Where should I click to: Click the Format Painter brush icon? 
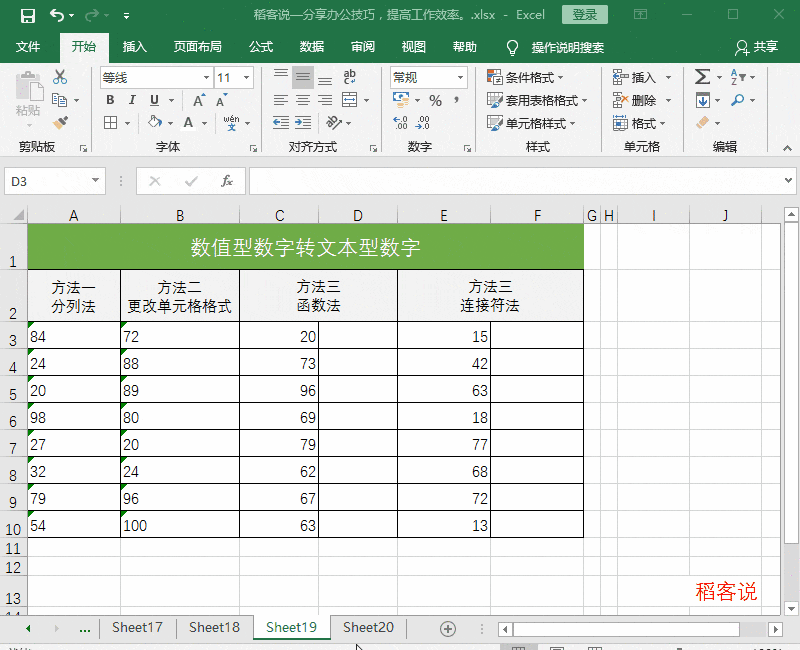tap(60, 122)
